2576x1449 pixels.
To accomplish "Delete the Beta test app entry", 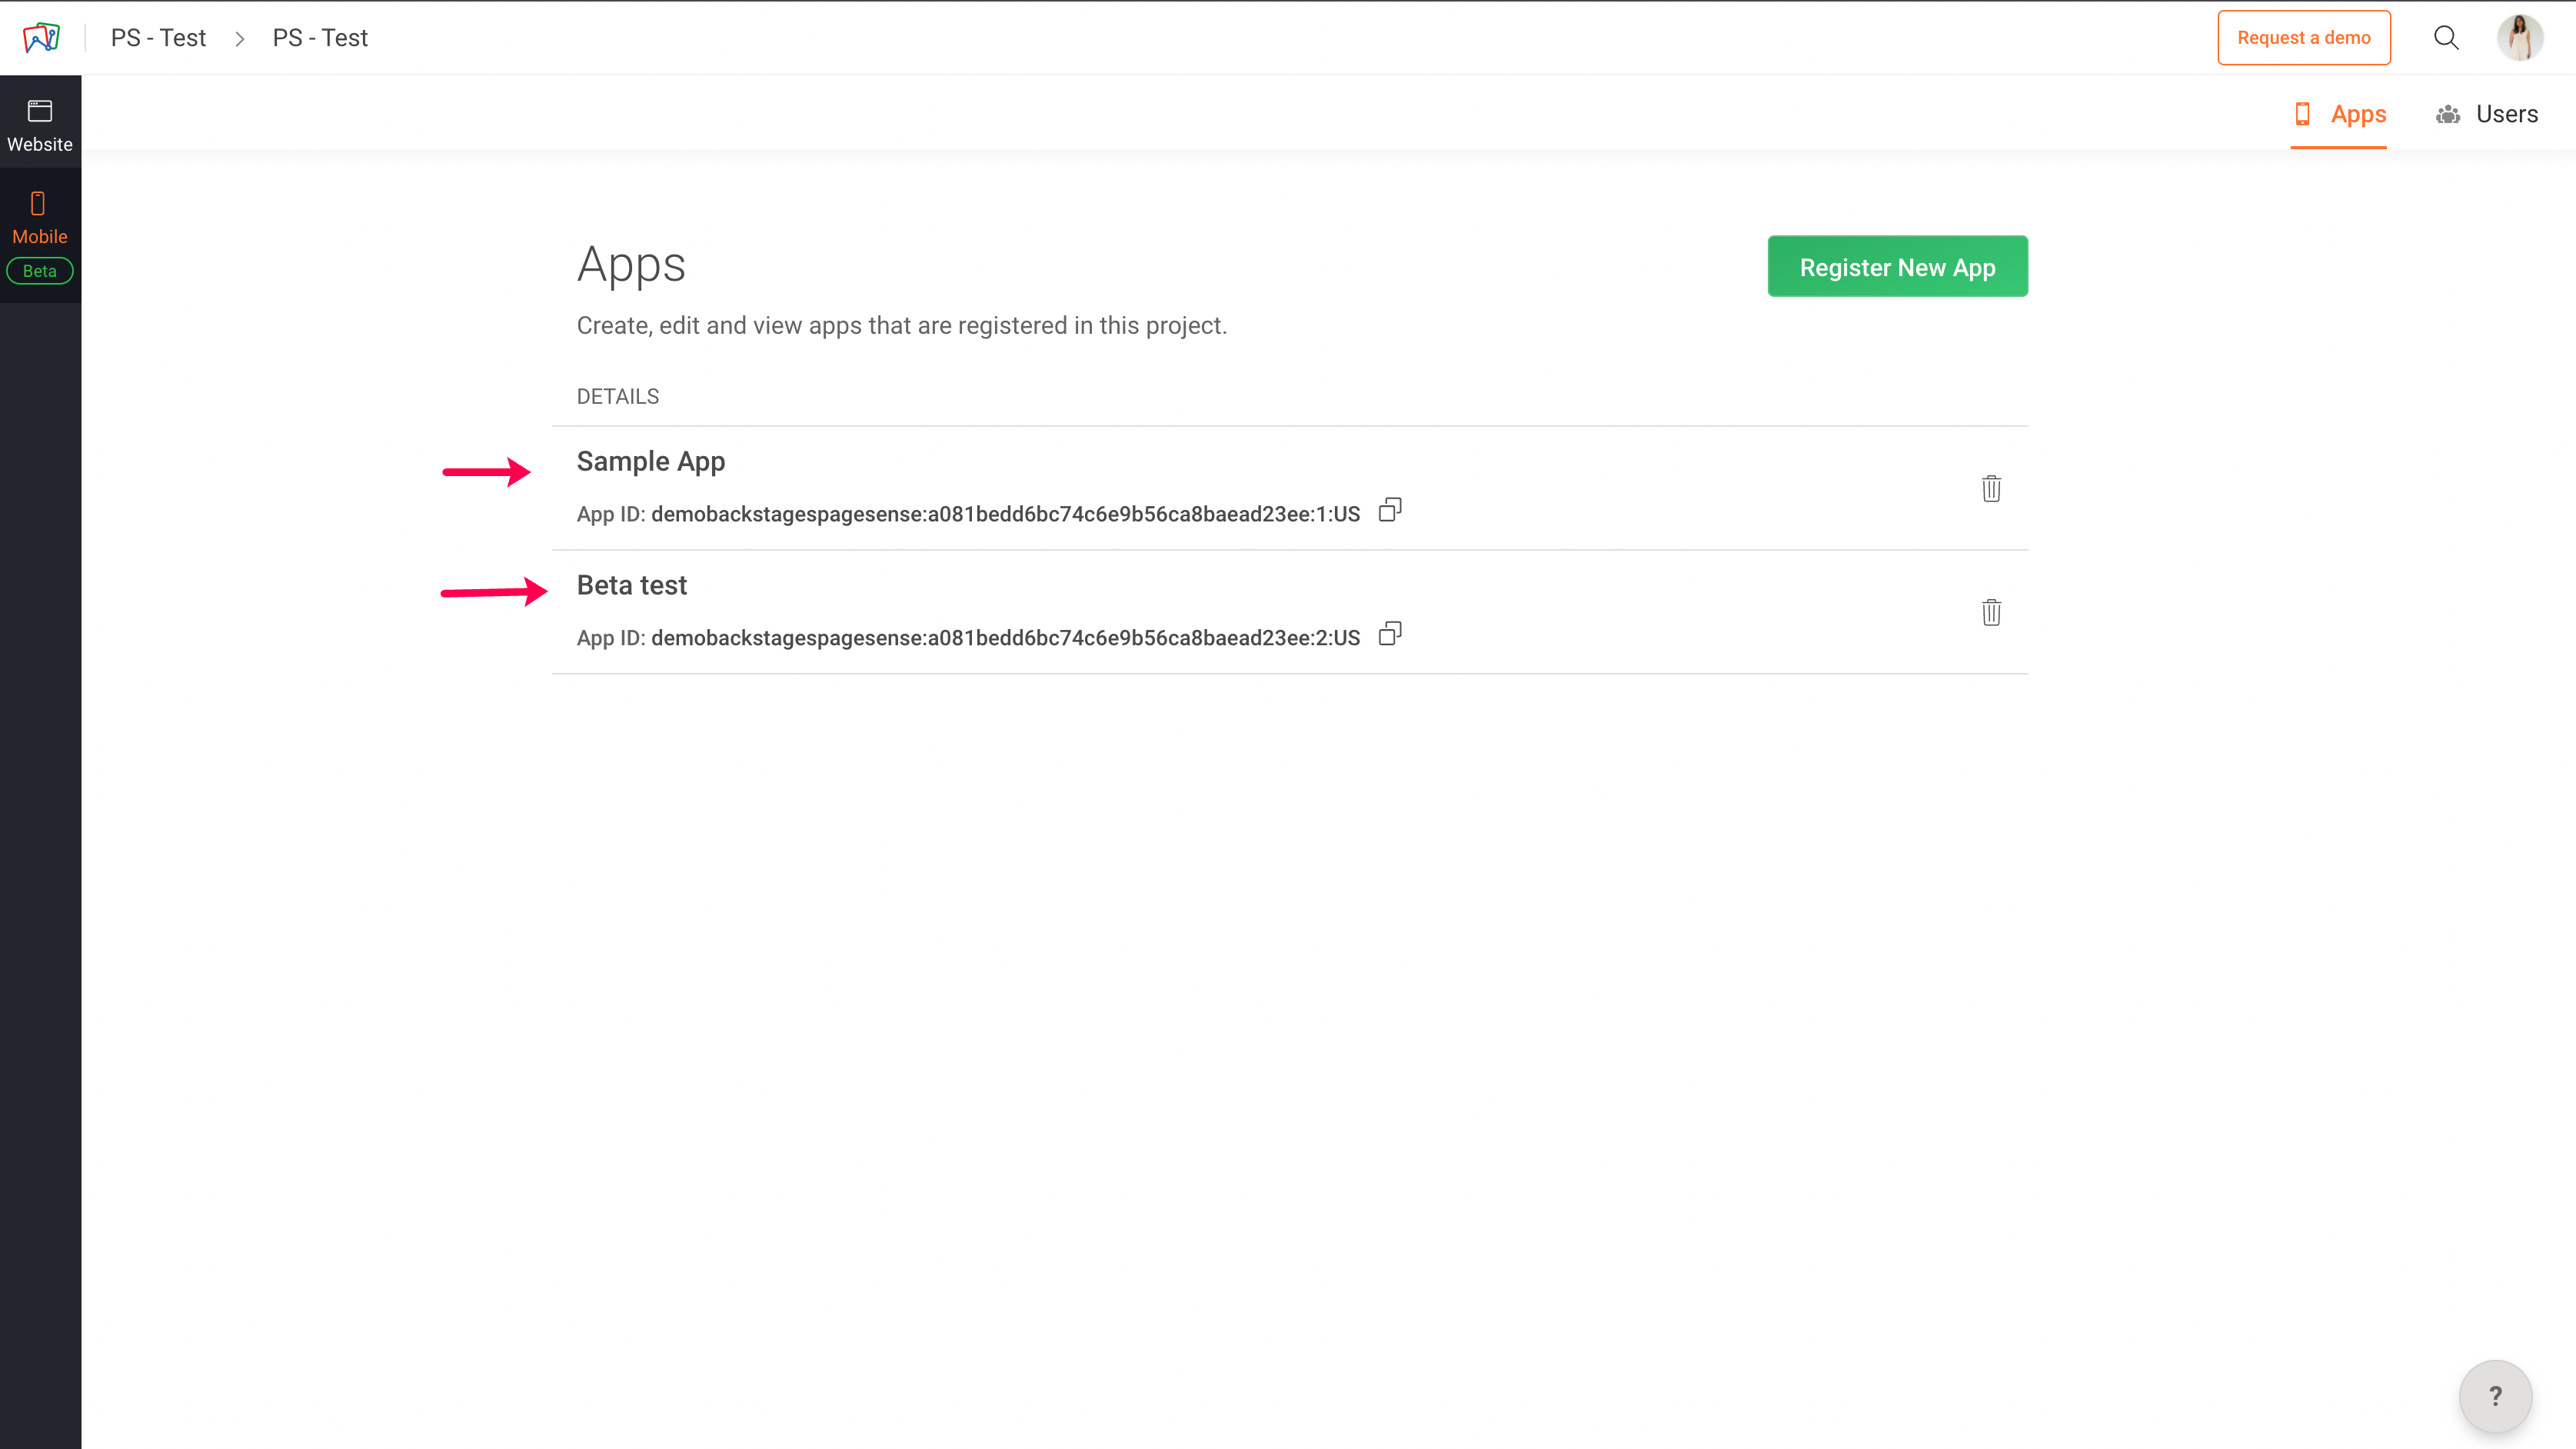I will tap(1991, 612).
